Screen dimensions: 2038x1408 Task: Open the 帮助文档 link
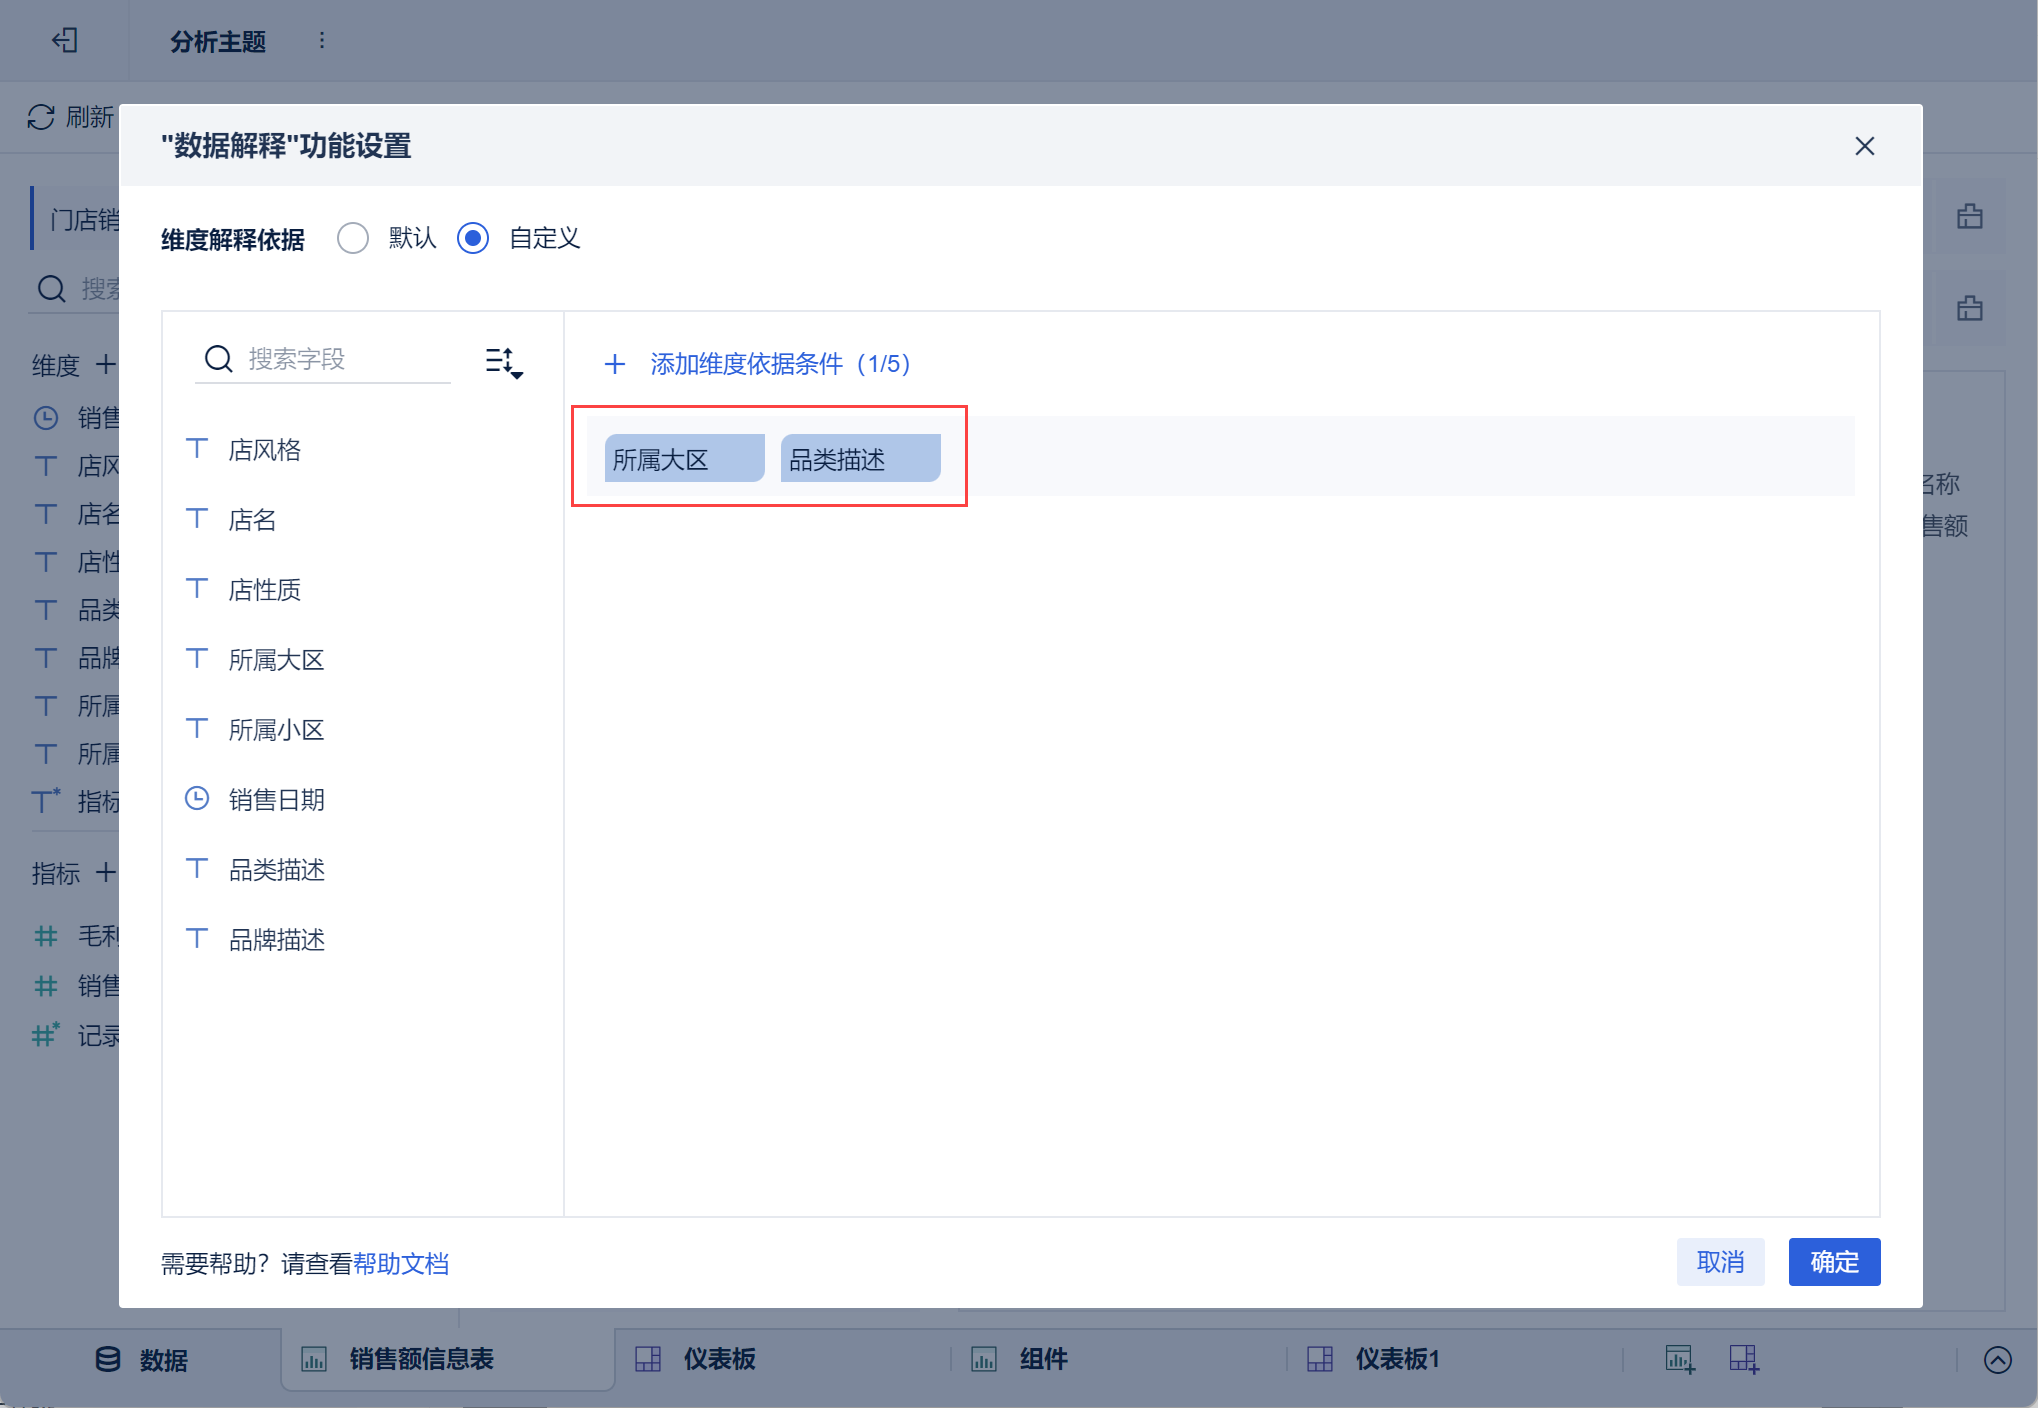(400, 1264)
